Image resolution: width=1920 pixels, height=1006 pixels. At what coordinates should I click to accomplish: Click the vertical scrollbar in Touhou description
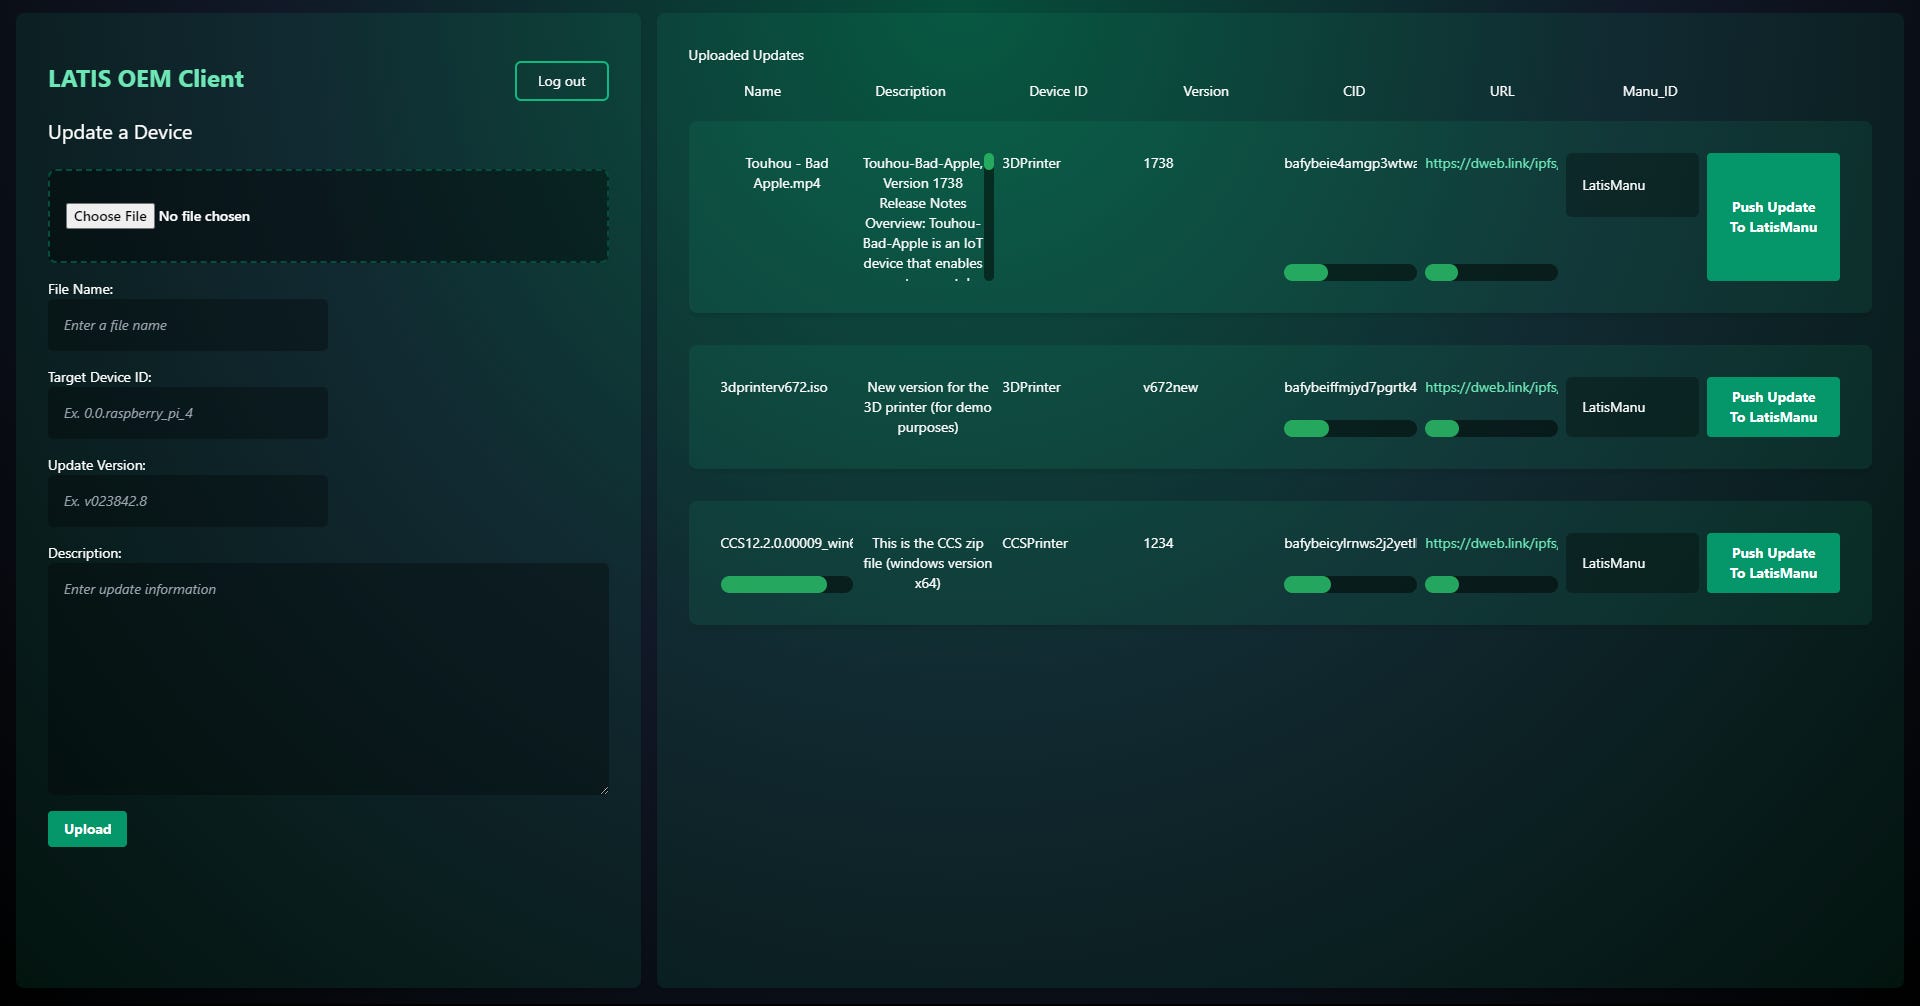tap(989, 162)
